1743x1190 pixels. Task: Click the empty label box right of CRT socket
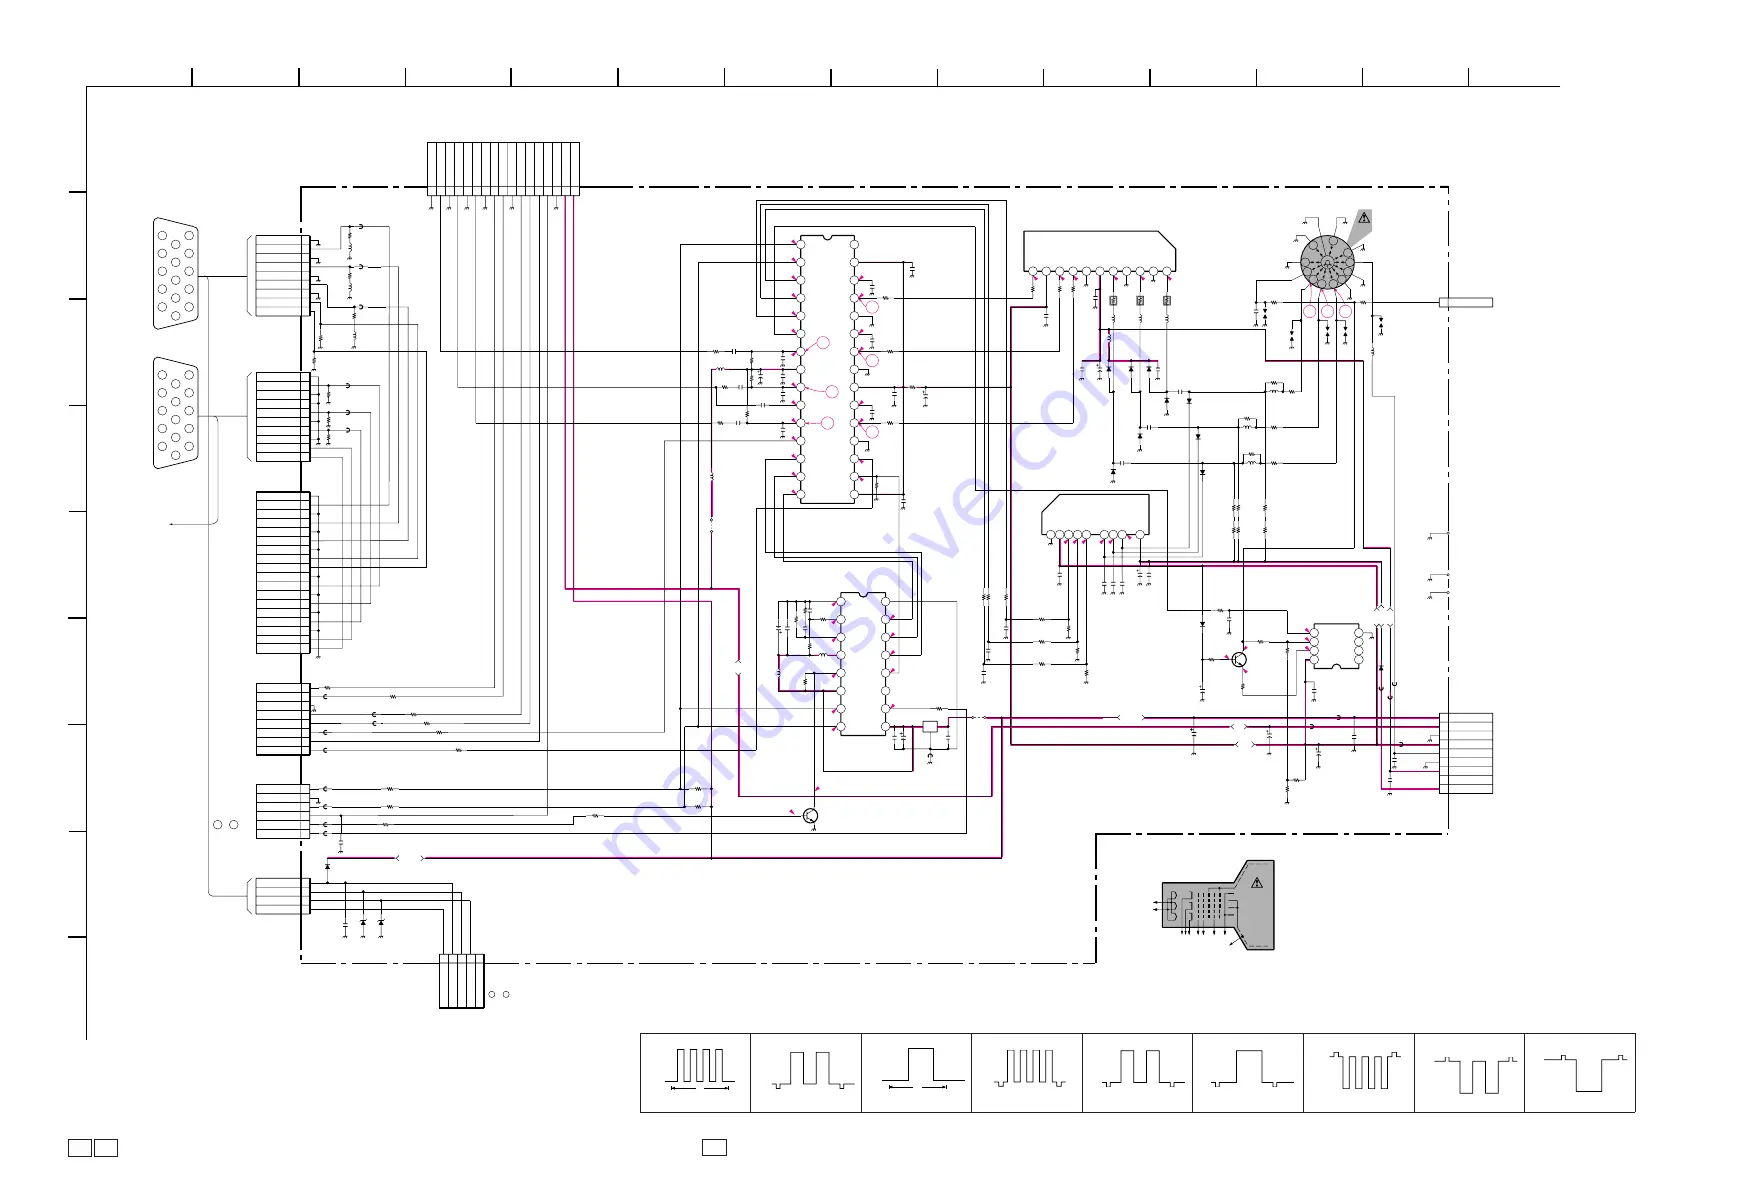coord(1466,302)
